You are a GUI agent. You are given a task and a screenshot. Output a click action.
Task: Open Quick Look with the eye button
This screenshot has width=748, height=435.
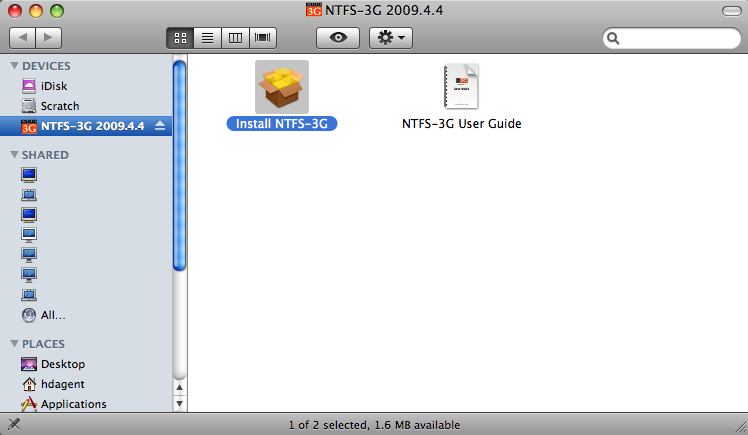click(338, 38)
